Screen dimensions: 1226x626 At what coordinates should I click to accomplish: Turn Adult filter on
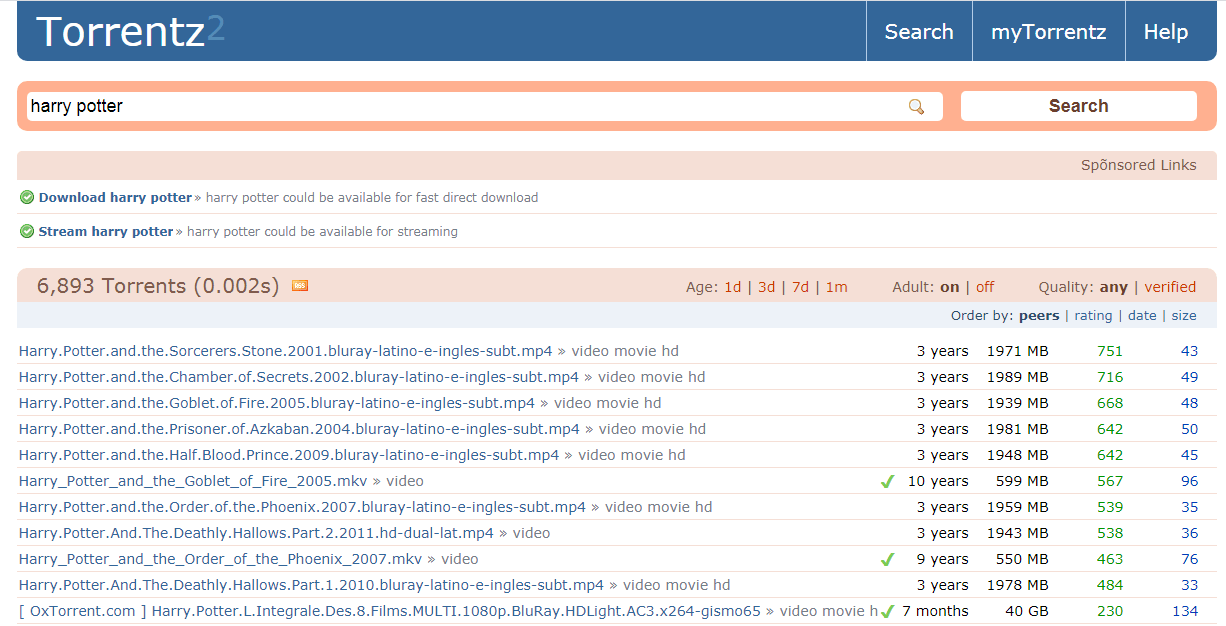[949, 287]
